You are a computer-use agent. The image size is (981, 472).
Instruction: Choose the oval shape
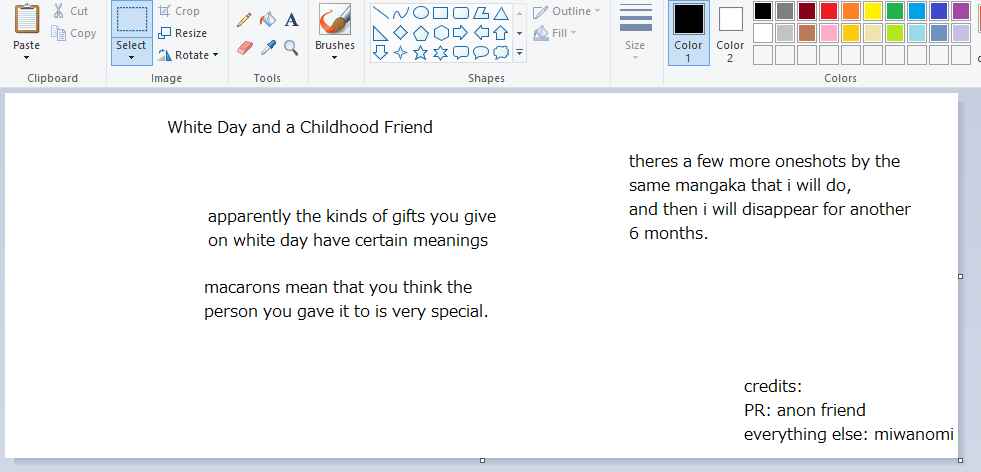pos(420,13)
